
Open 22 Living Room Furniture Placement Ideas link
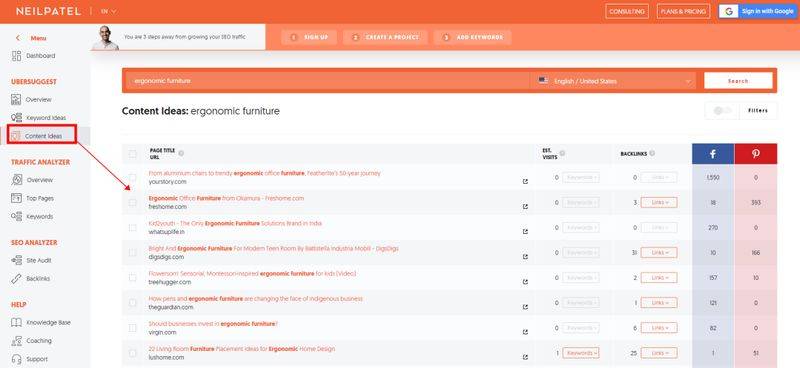coord(241,349)
